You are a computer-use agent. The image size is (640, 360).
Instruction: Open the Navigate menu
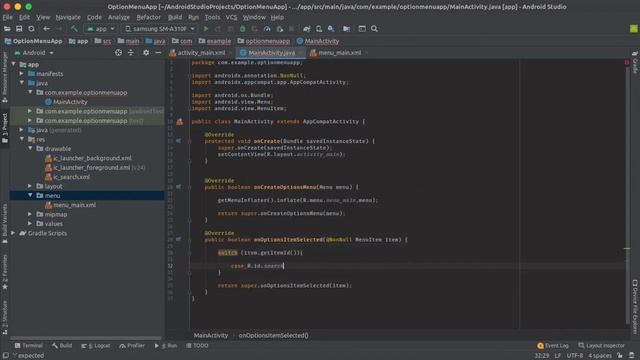[x=68, y=17]
